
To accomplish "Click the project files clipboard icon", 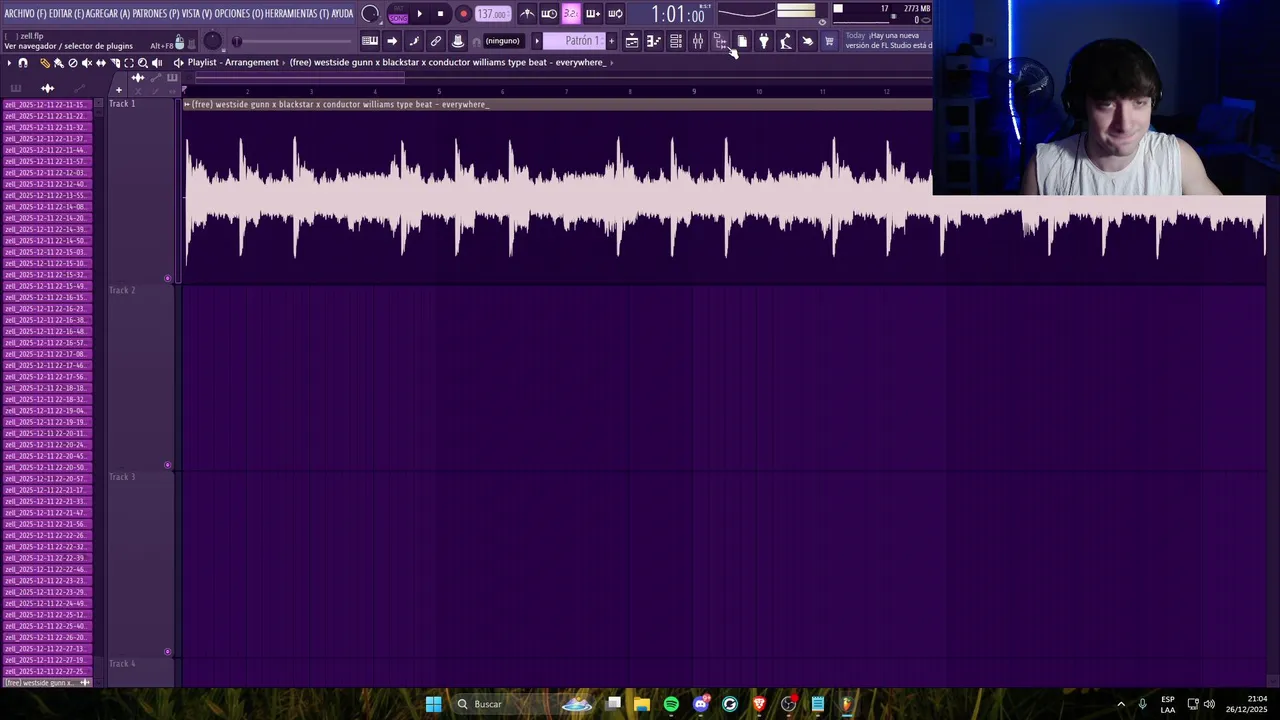I will [x=742, y=41].
